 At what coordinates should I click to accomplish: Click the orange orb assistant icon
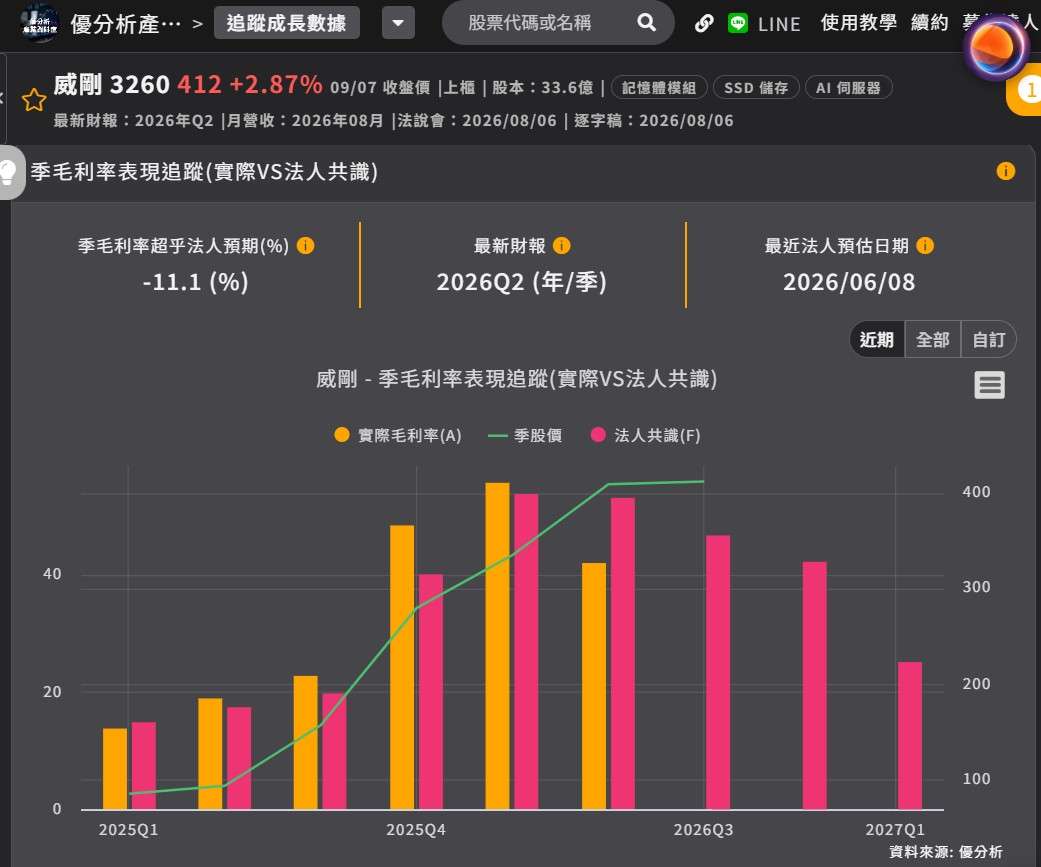pyautogui.click(x=996, y=48)
